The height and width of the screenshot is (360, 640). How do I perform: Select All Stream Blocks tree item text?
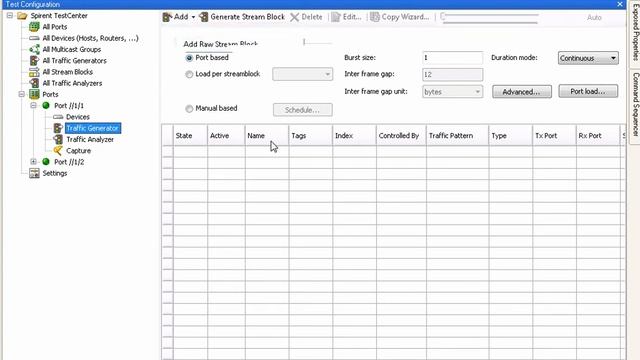point(68,72)
